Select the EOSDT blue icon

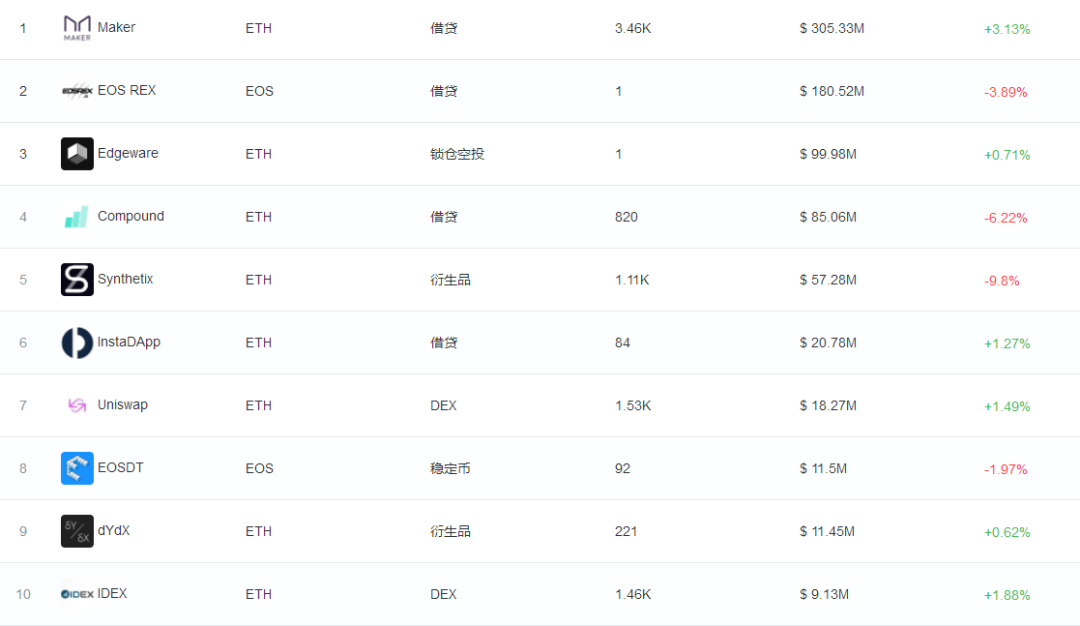(77, 468)
